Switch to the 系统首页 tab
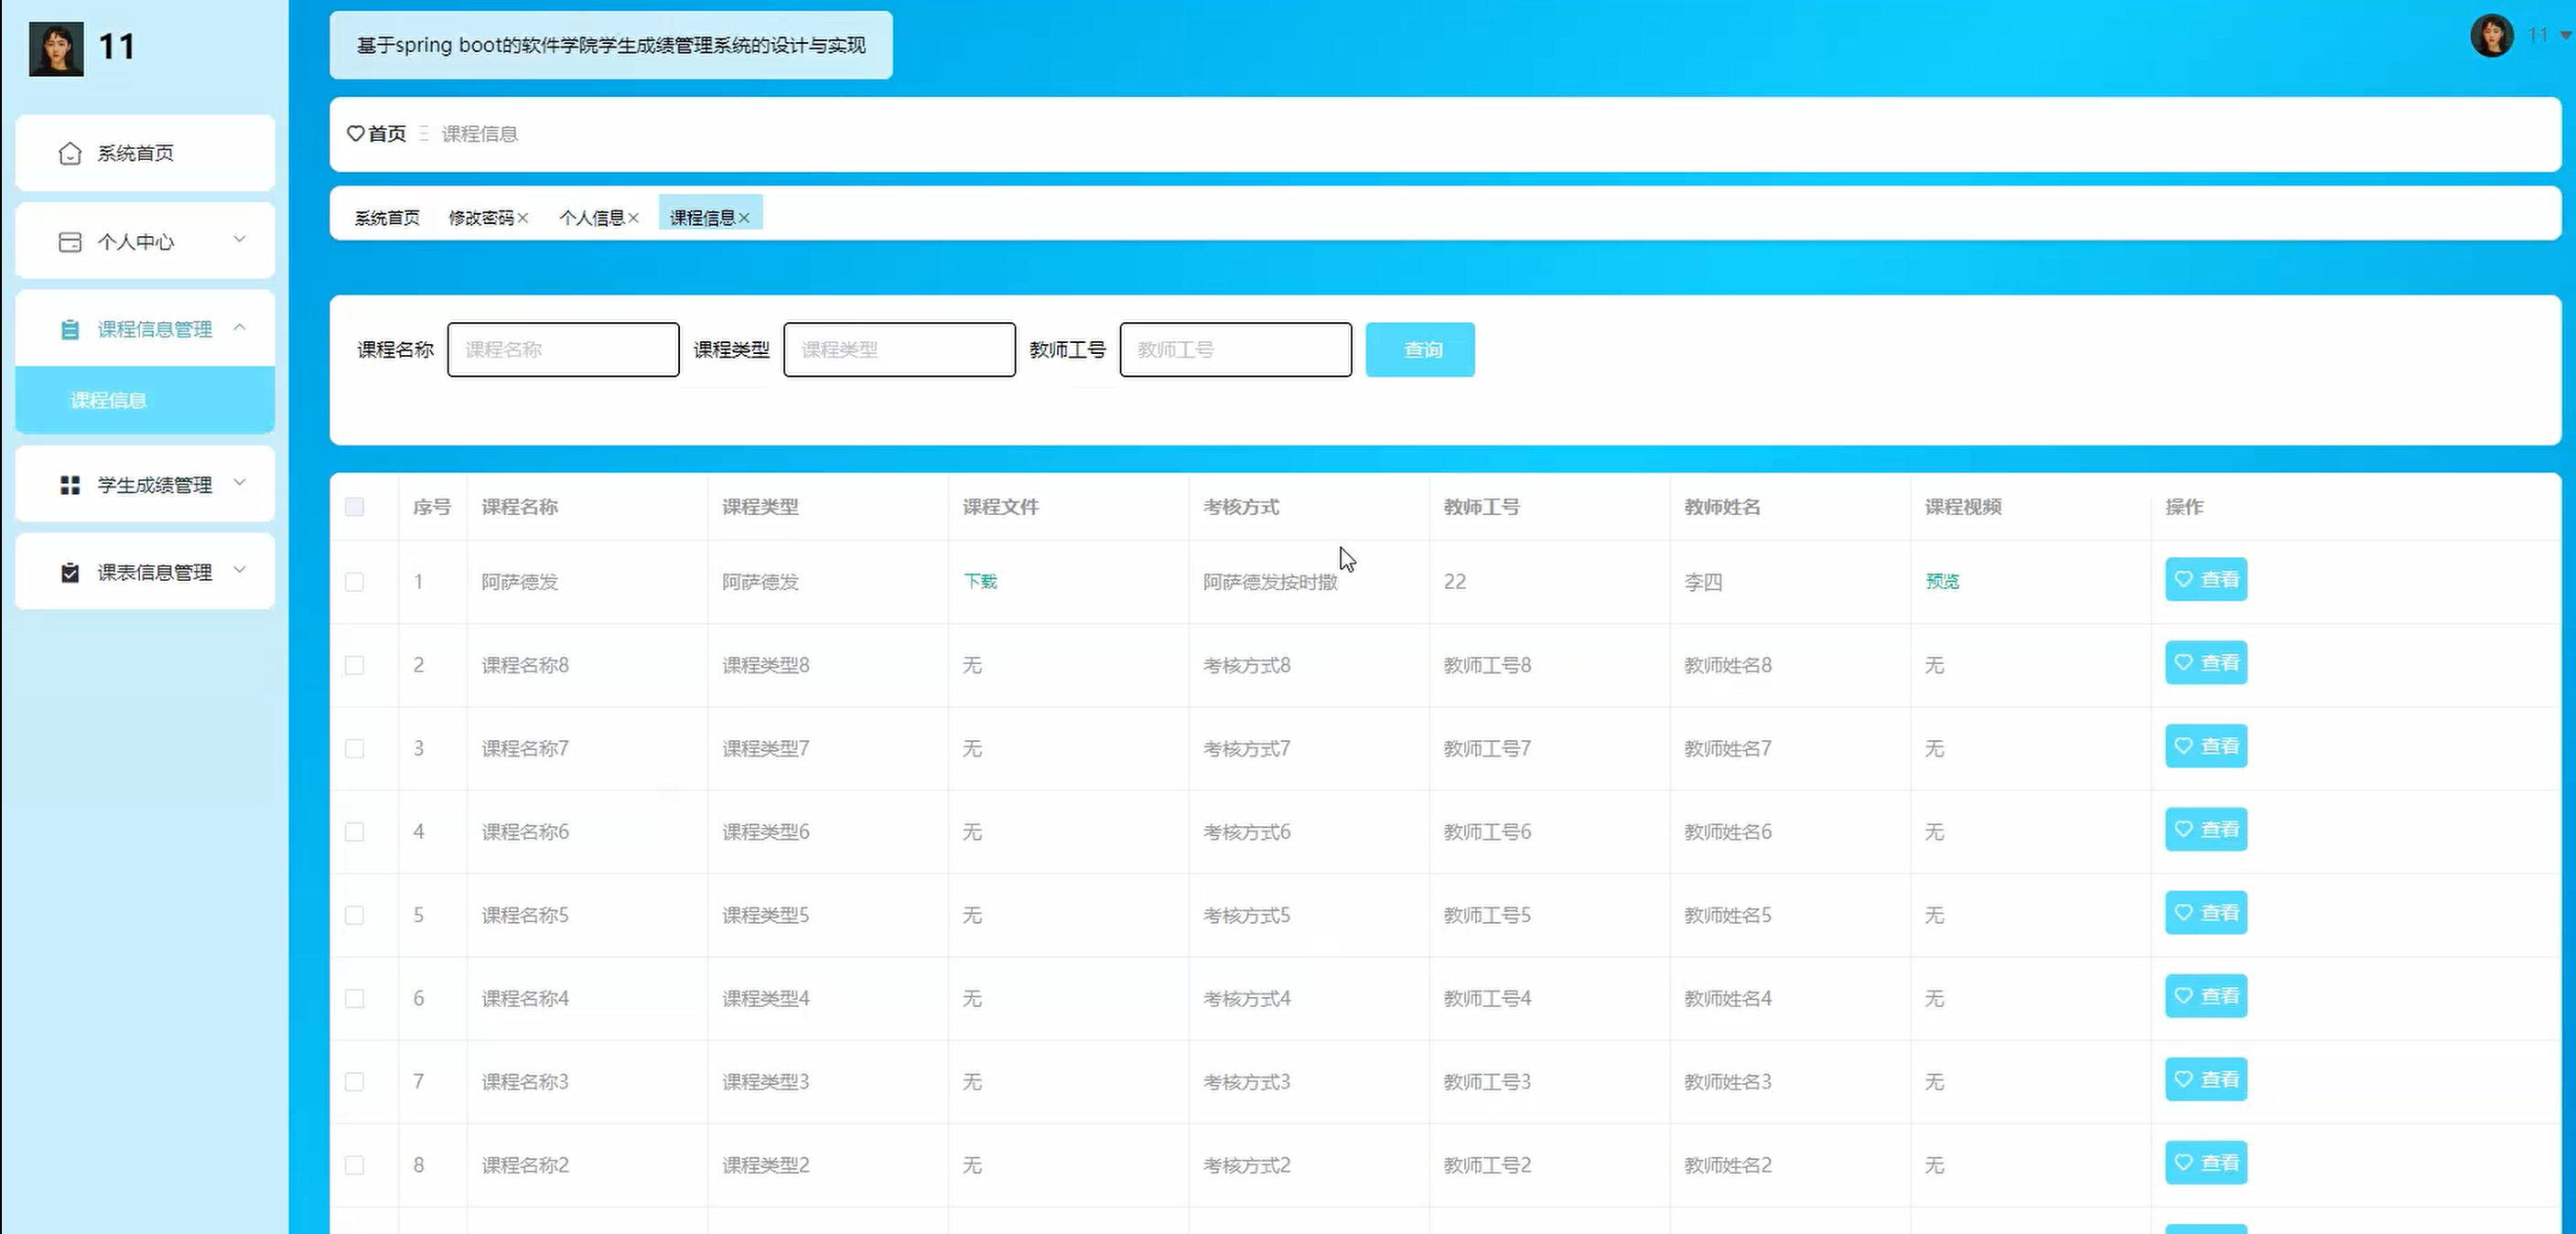Image resolution: width=2576 pixels, height=1234 pixels. [x=387, y=218]
